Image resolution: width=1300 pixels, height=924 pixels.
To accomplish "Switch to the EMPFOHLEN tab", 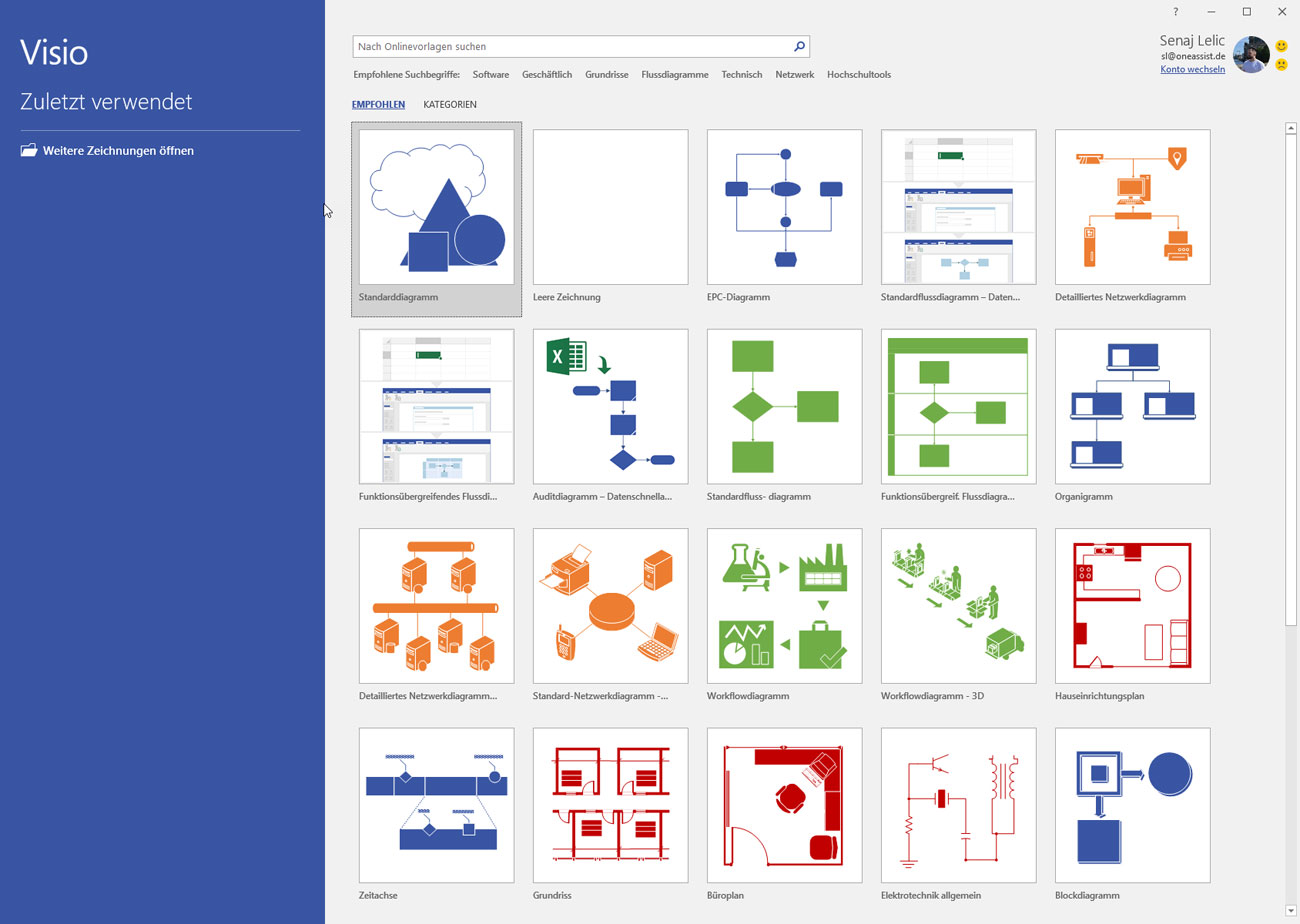I will click(378, 104).
